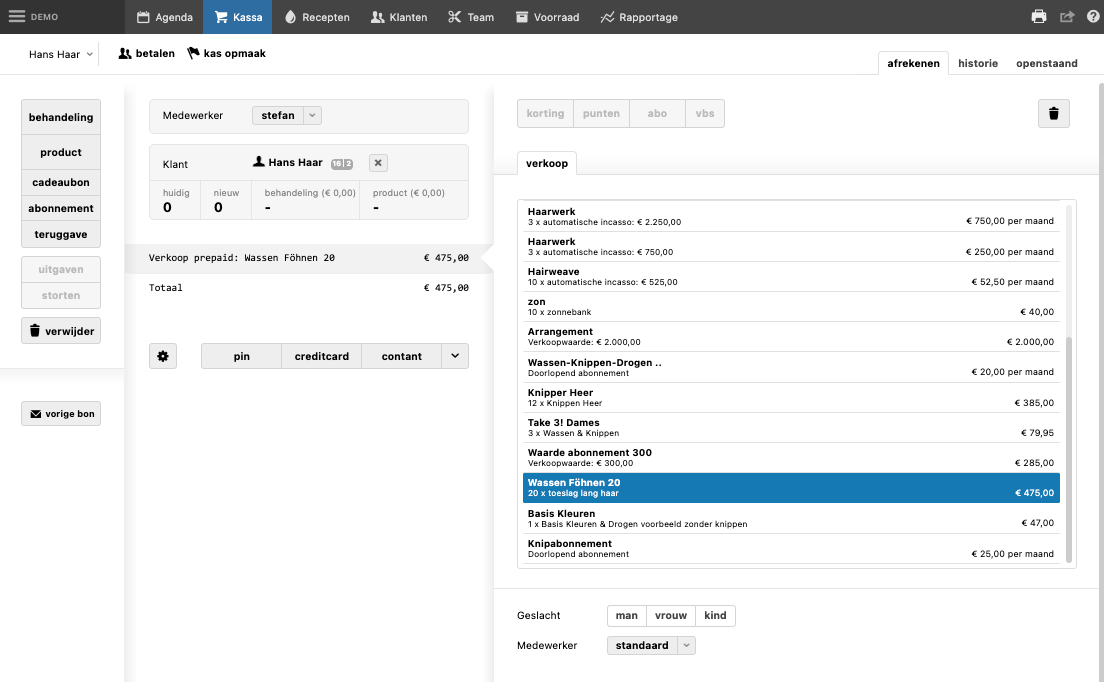This screenshot has width=1104, height=682.
Task: Open the Voorraad menu
Action: coord(547,17)
